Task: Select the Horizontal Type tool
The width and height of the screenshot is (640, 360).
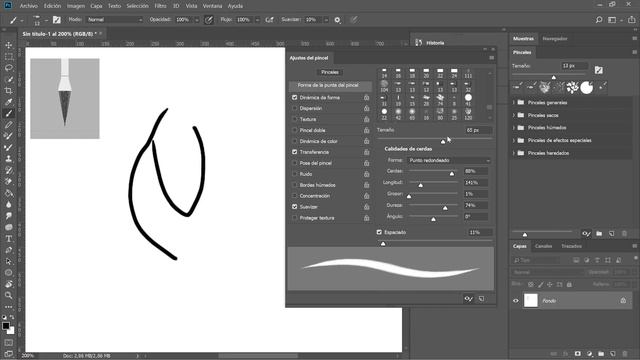Action: click(9, 239)
